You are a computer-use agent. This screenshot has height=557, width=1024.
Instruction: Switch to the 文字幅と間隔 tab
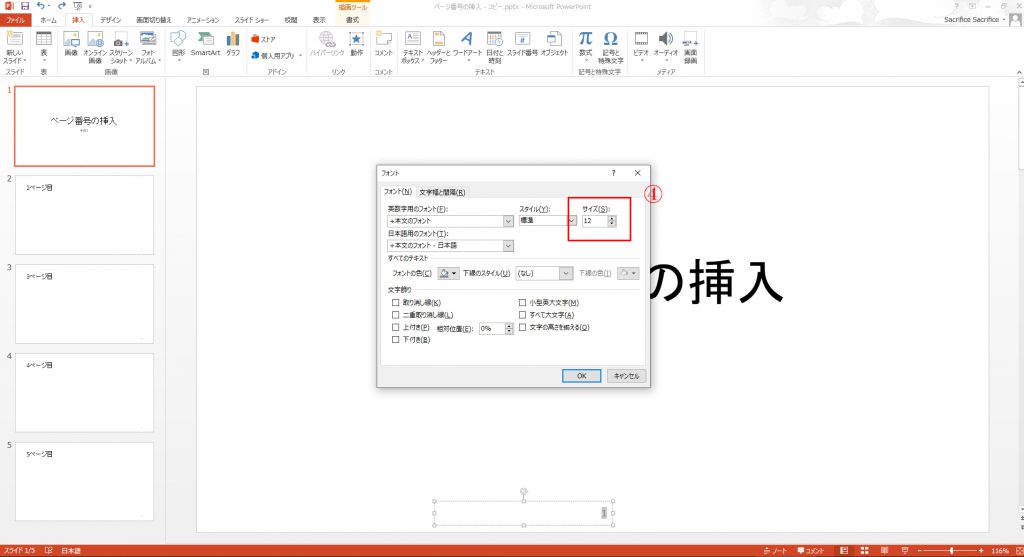(x=442, y=192)
